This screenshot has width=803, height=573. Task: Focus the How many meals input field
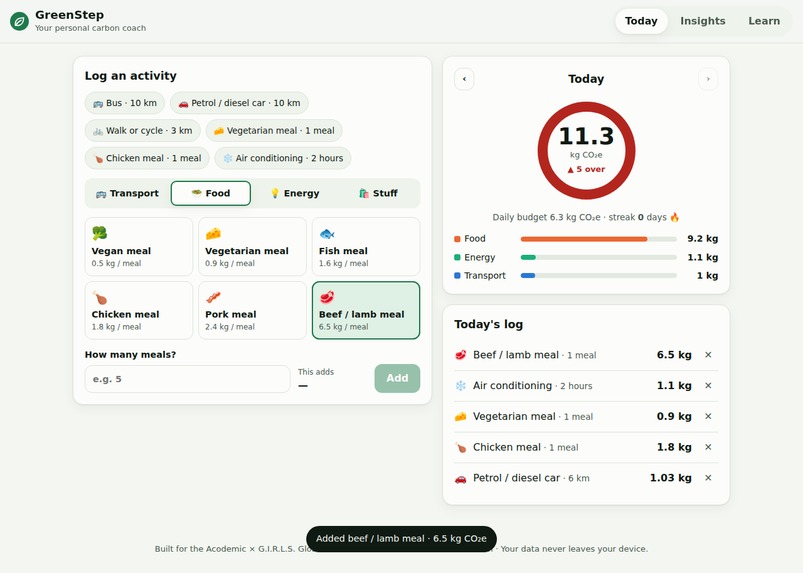187,379
